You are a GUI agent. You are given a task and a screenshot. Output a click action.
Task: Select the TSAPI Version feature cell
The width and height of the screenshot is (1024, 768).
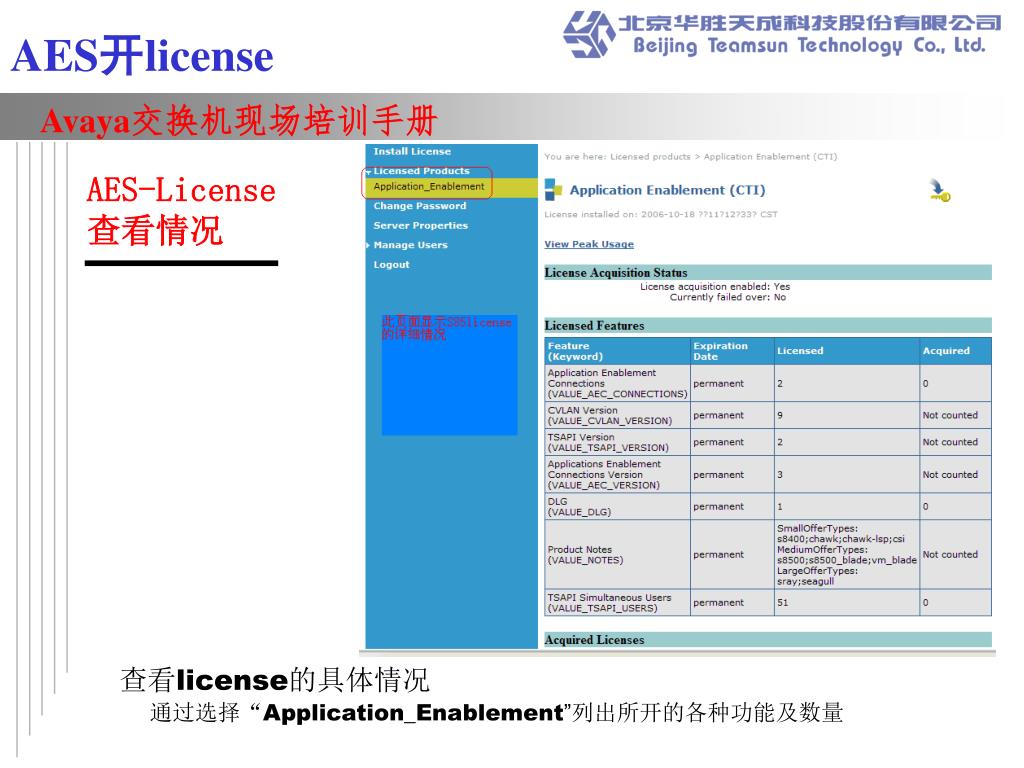[618, 442]
